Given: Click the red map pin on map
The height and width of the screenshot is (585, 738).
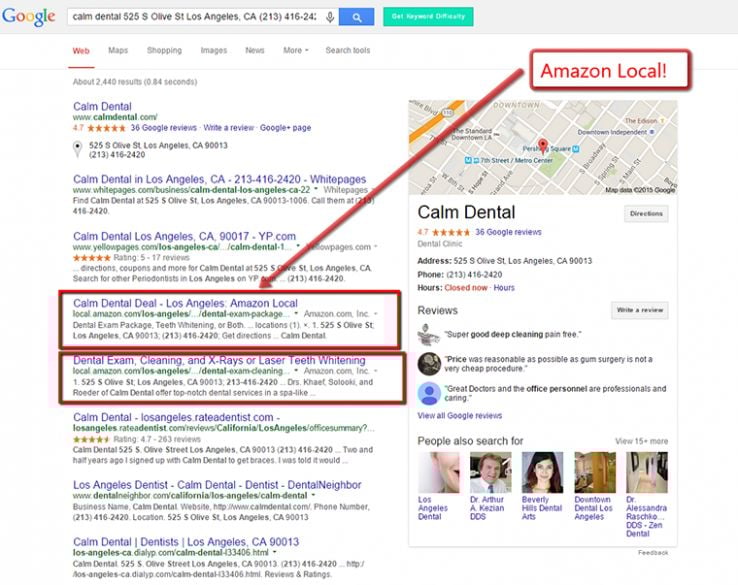Looking at the screenshot, I should (x=544, y=144).
